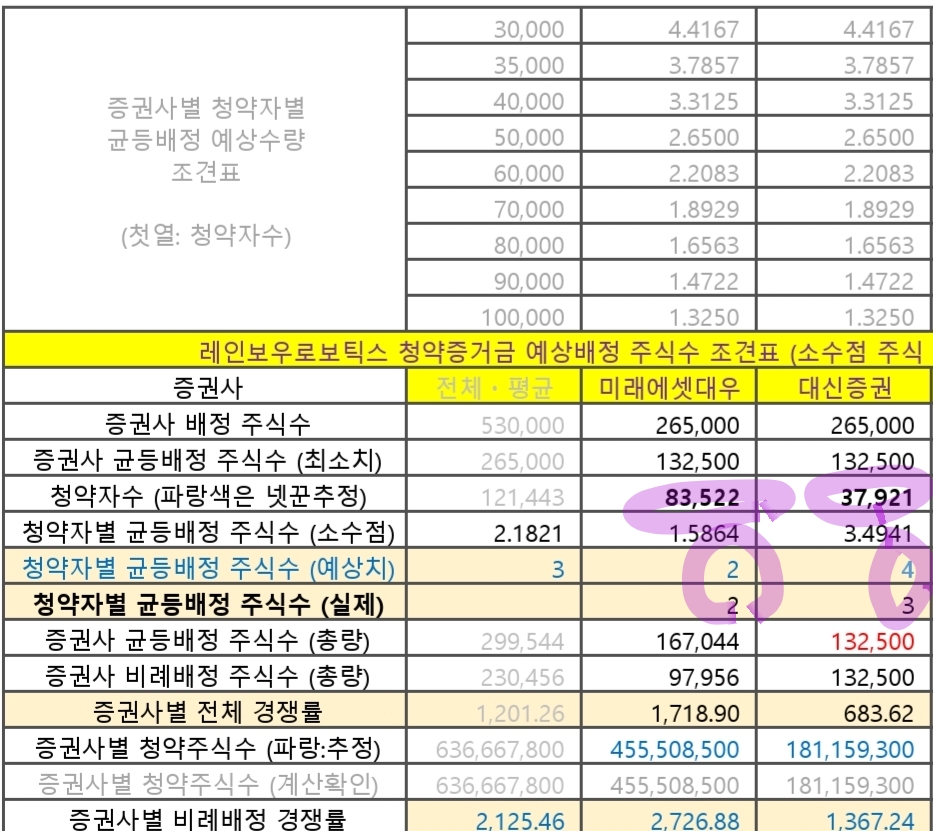
Task: Click the 80,000 subscriber count cell
Action: point(493,242)
